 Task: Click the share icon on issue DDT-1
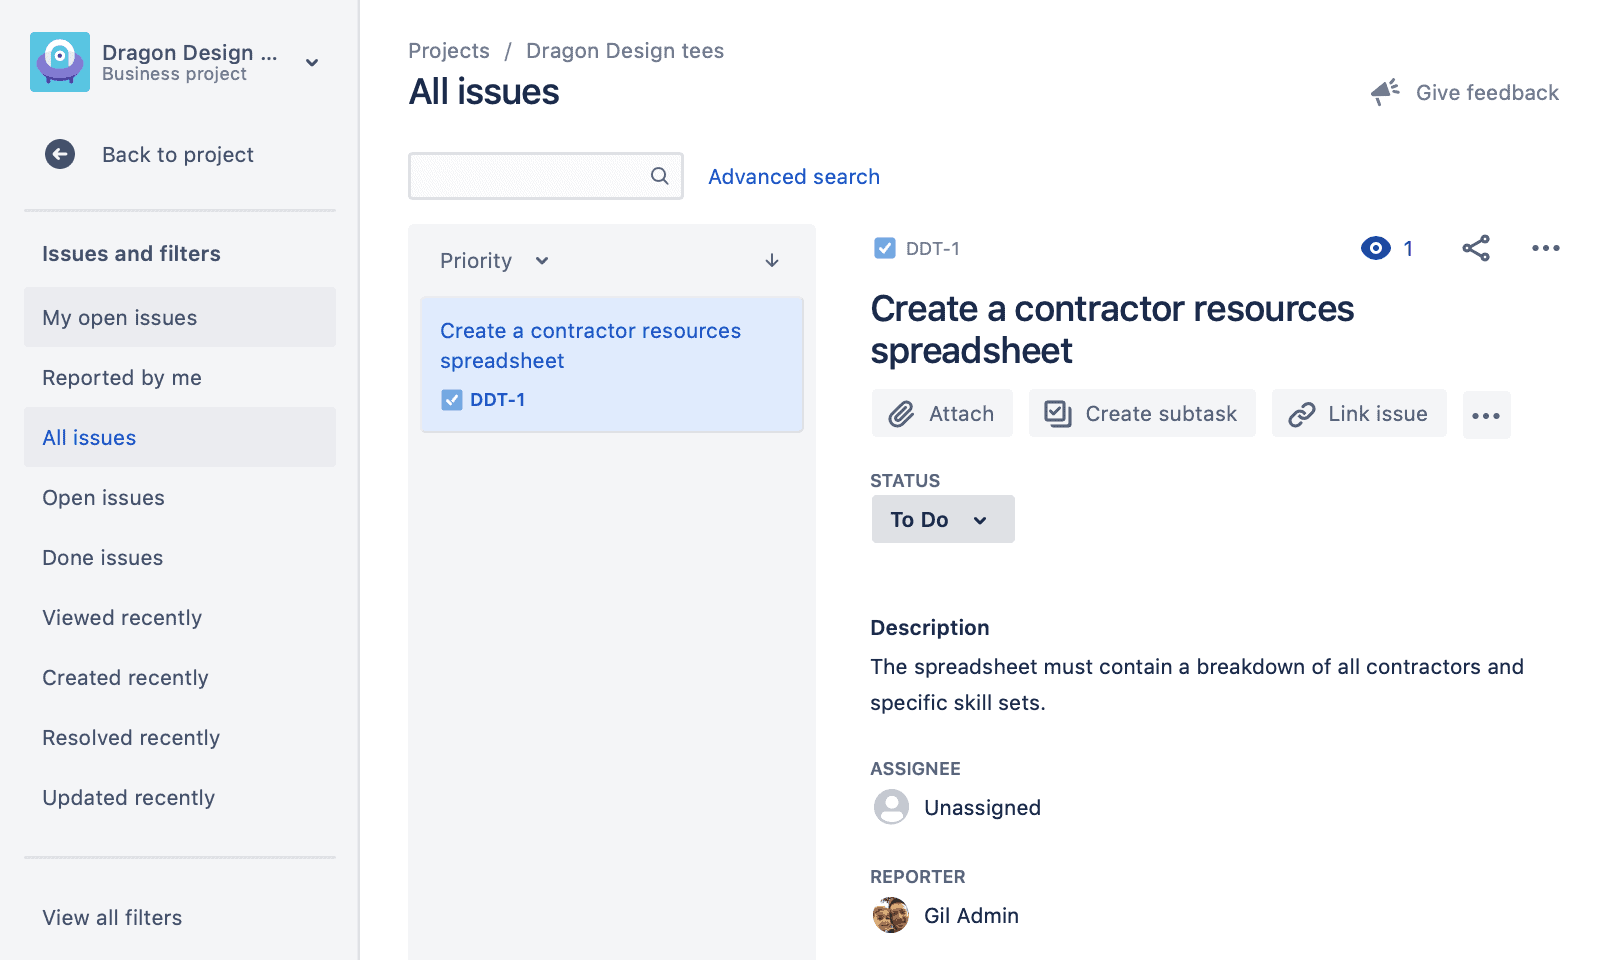point(1477,248)
